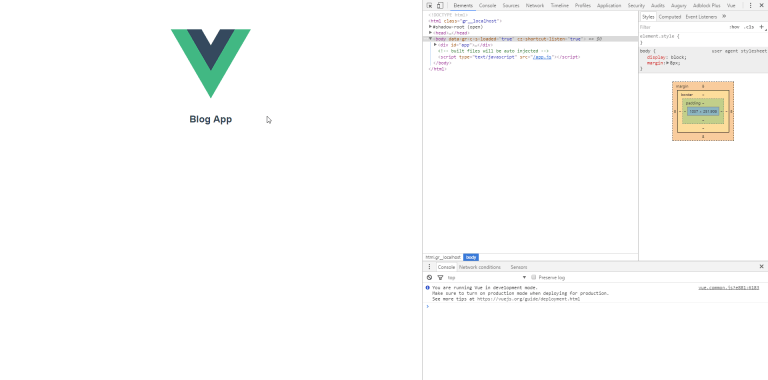The image size is (768, 380).
Task: Enable the Preserve log checkbox
Action: pyautogui.click(x=534, y=277)
